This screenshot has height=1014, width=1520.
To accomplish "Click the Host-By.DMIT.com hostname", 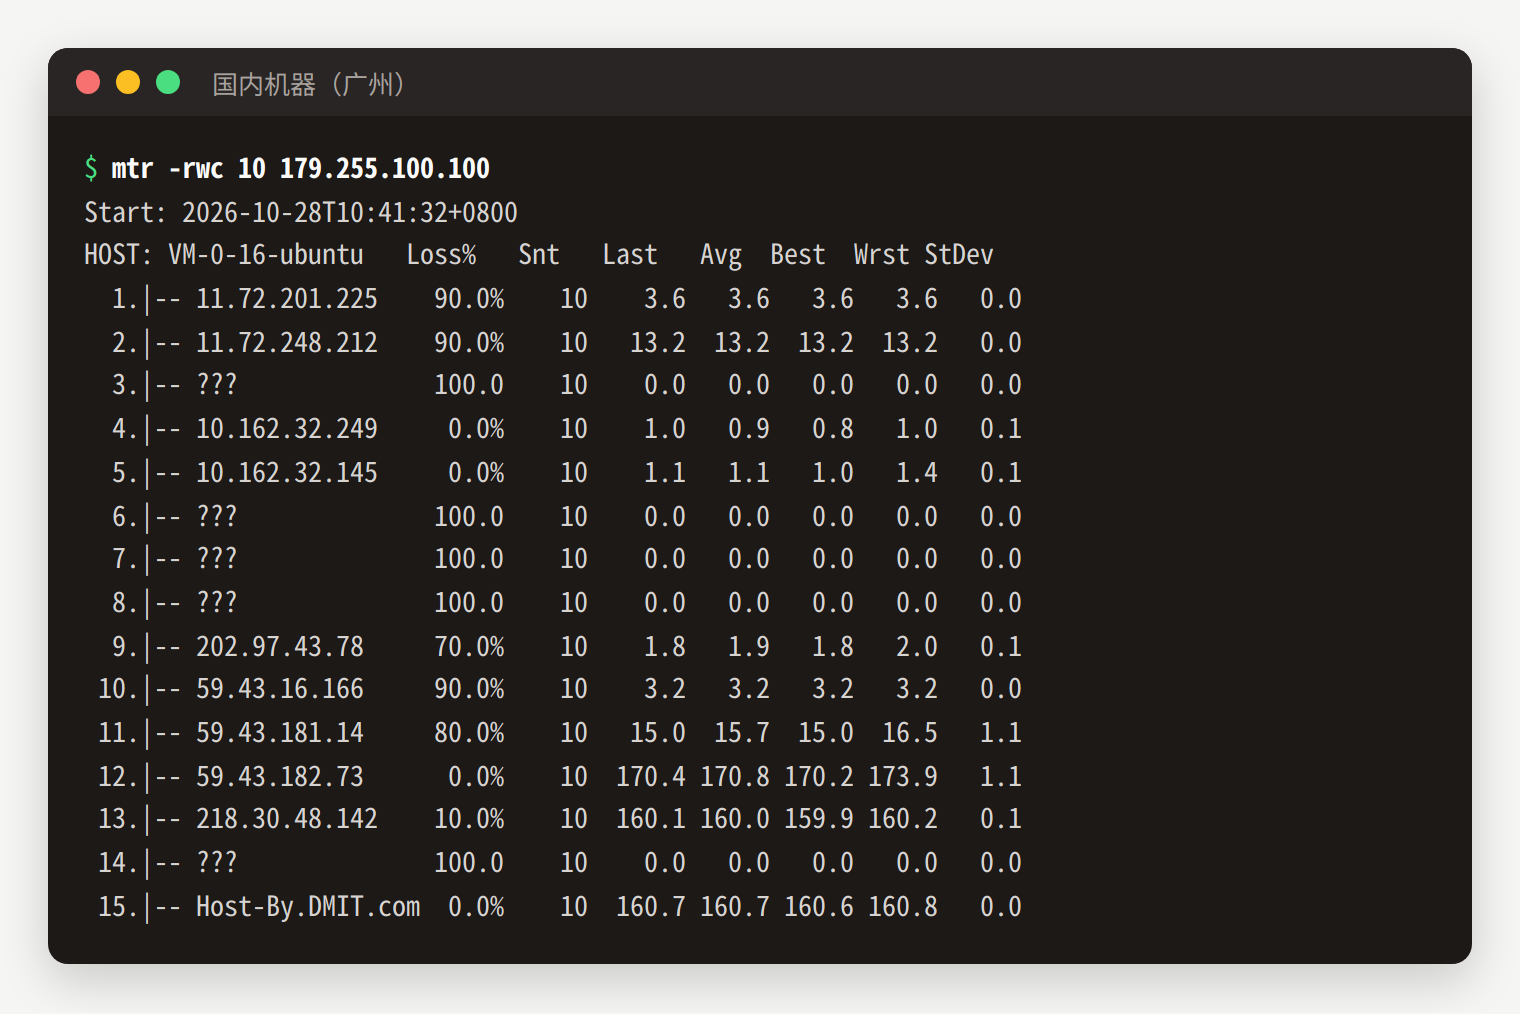I will click(x=308, y=907).
